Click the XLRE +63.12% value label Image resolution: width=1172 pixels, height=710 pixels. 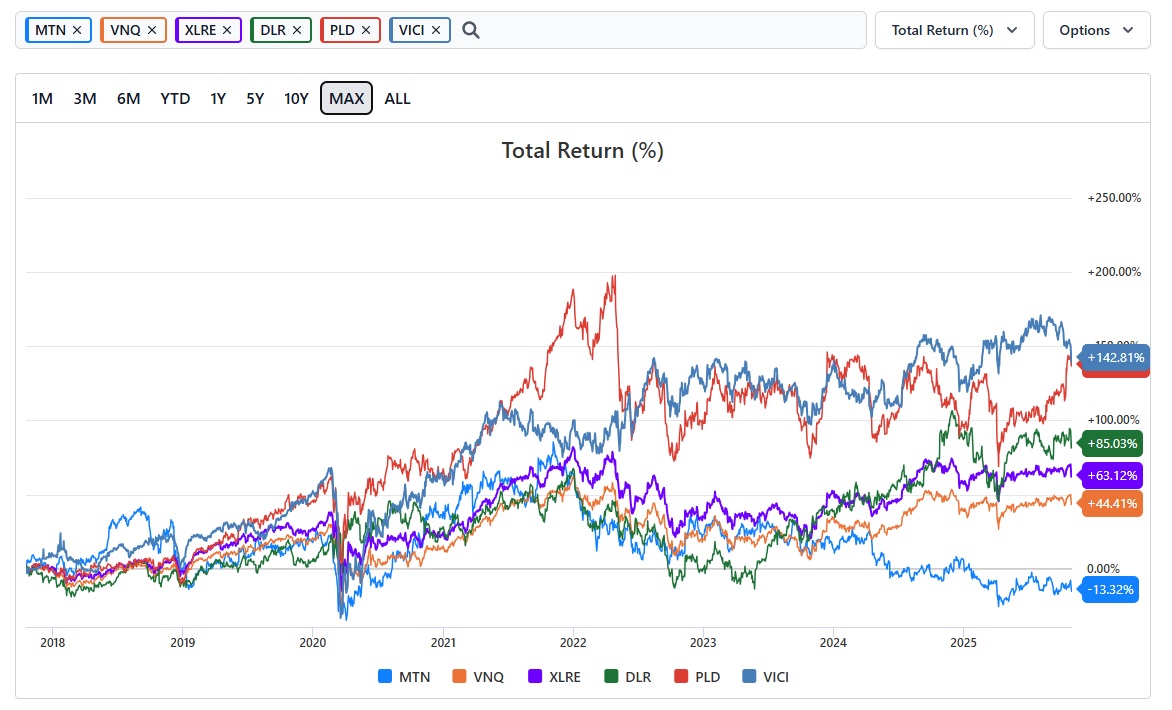1111,474
